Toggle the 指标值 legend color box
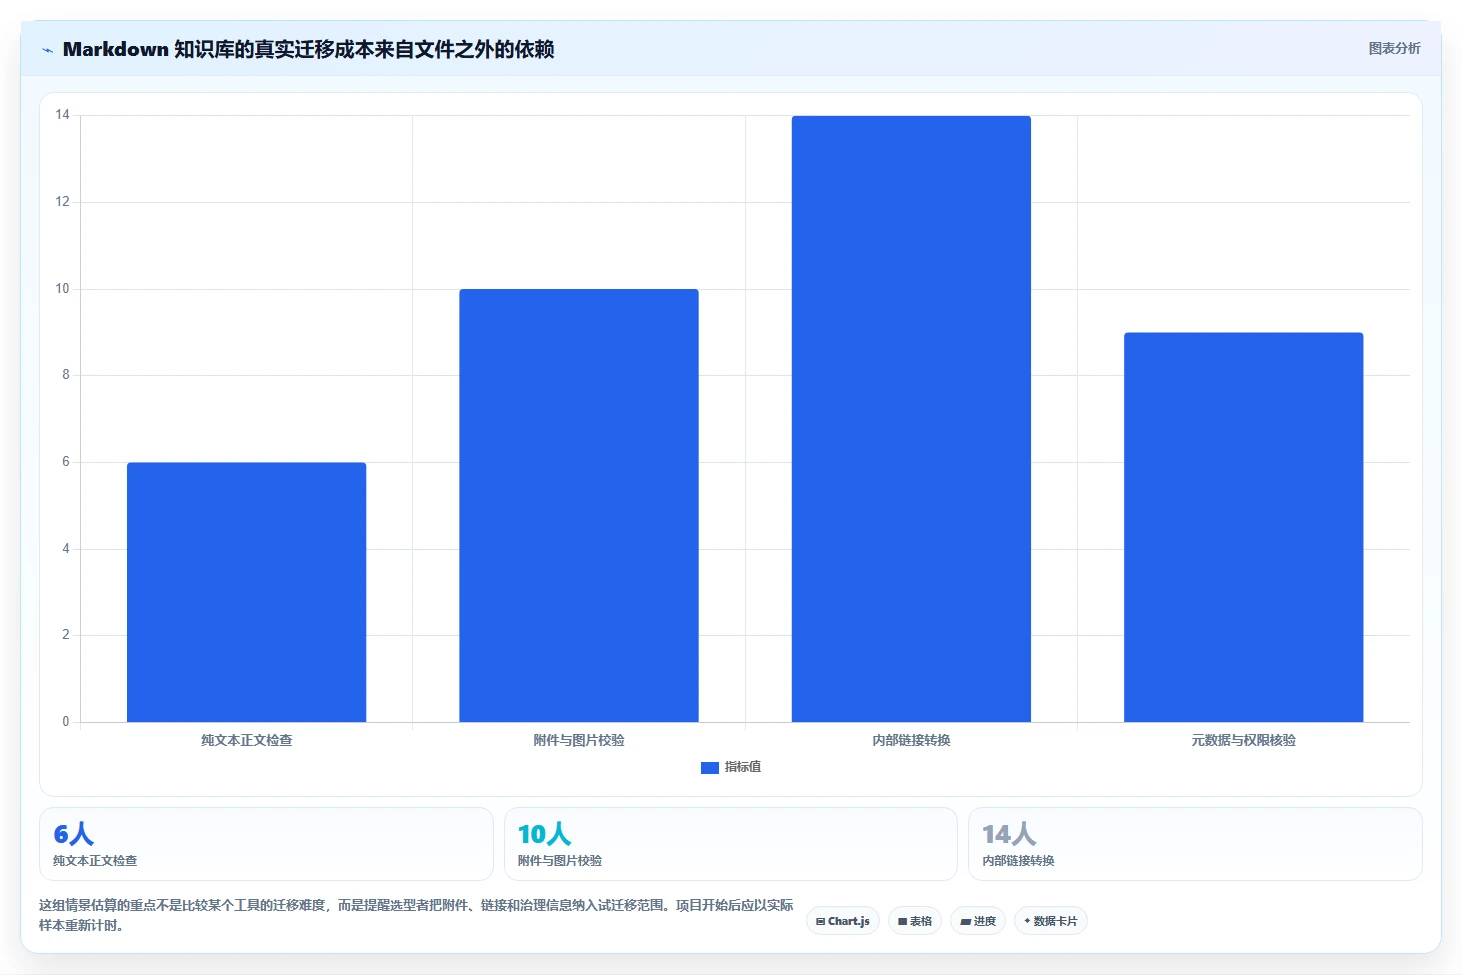 click(710, 768)
